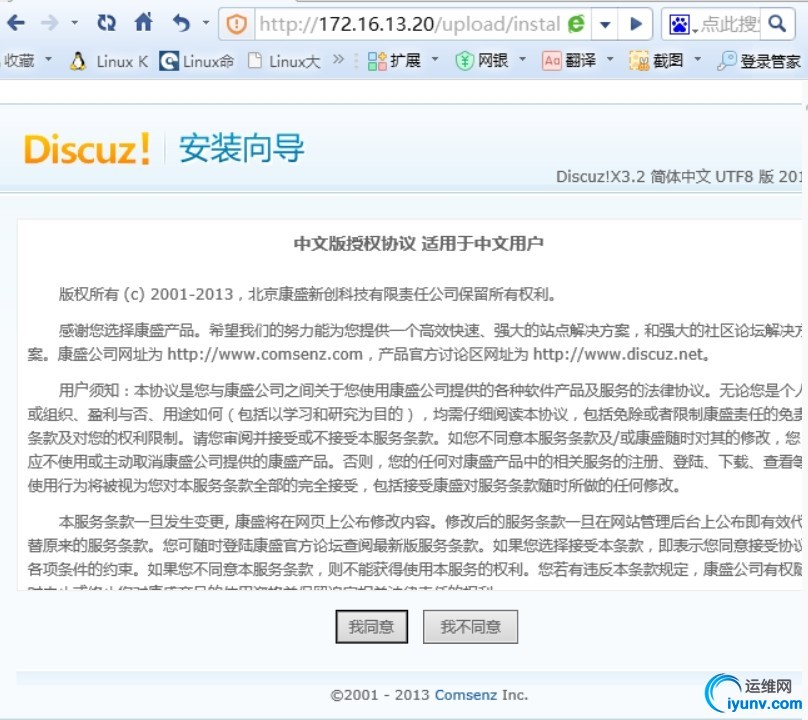This screenshot has width=808, height=720.
Task: Click the 我同意 agree button
Action: (372, 627)
